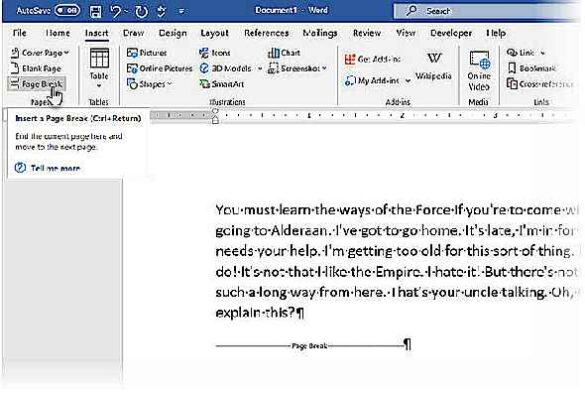Viewport: 585px width, 393px height.
Task: Select the View tab
Action: coord(406,33)
